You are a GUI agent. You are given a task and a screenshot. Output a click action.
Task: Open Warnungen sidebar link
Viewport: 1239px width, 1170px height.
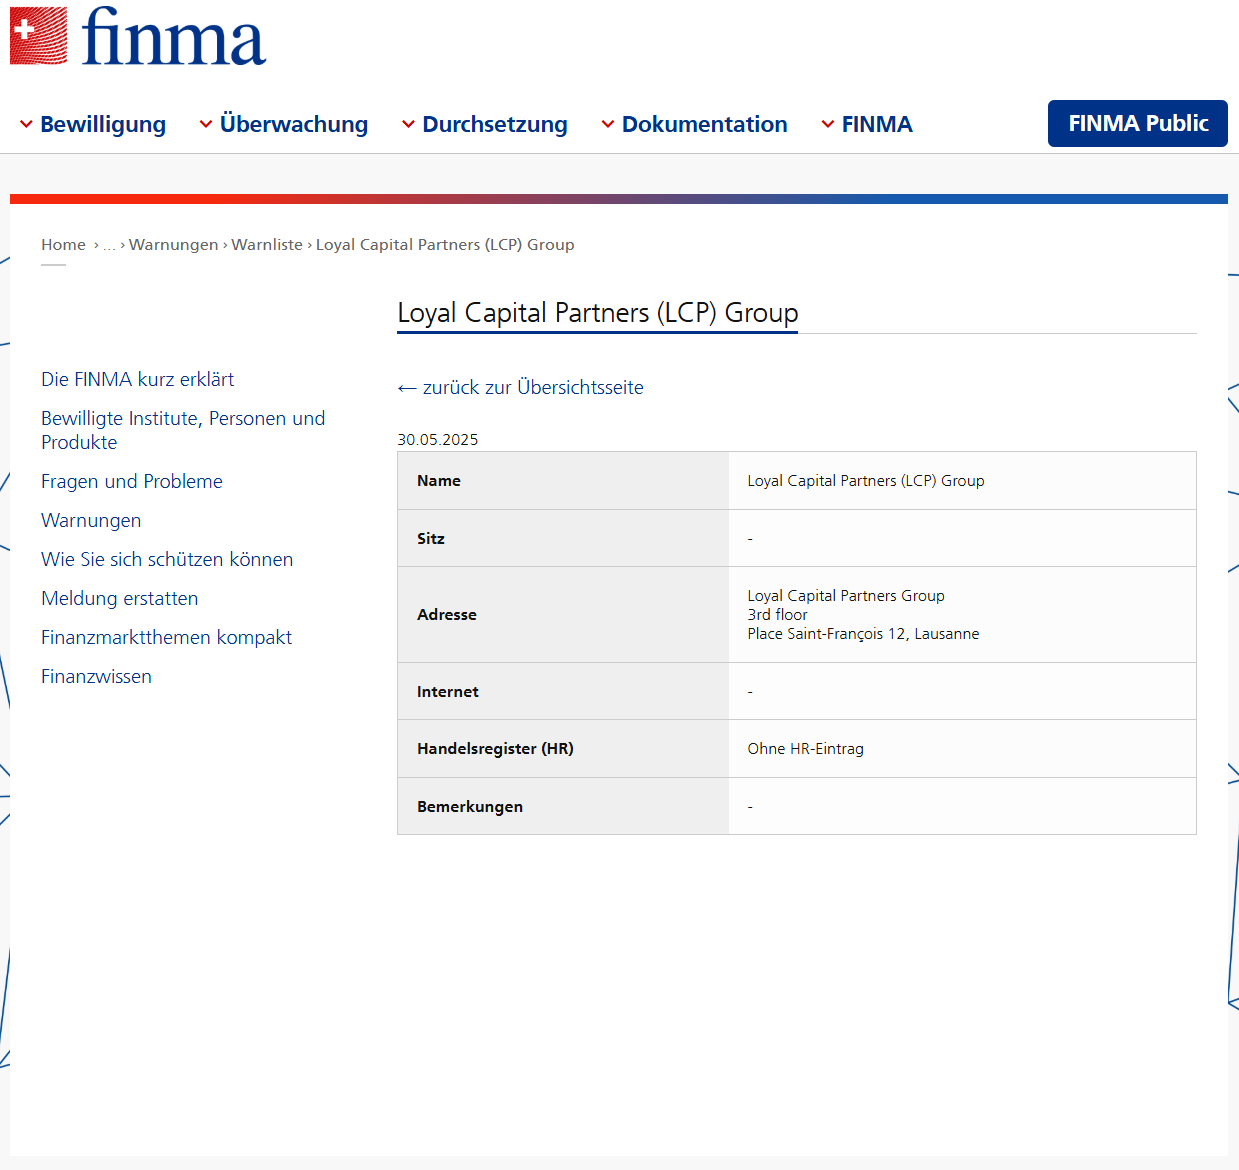click(x=91, y=520)
